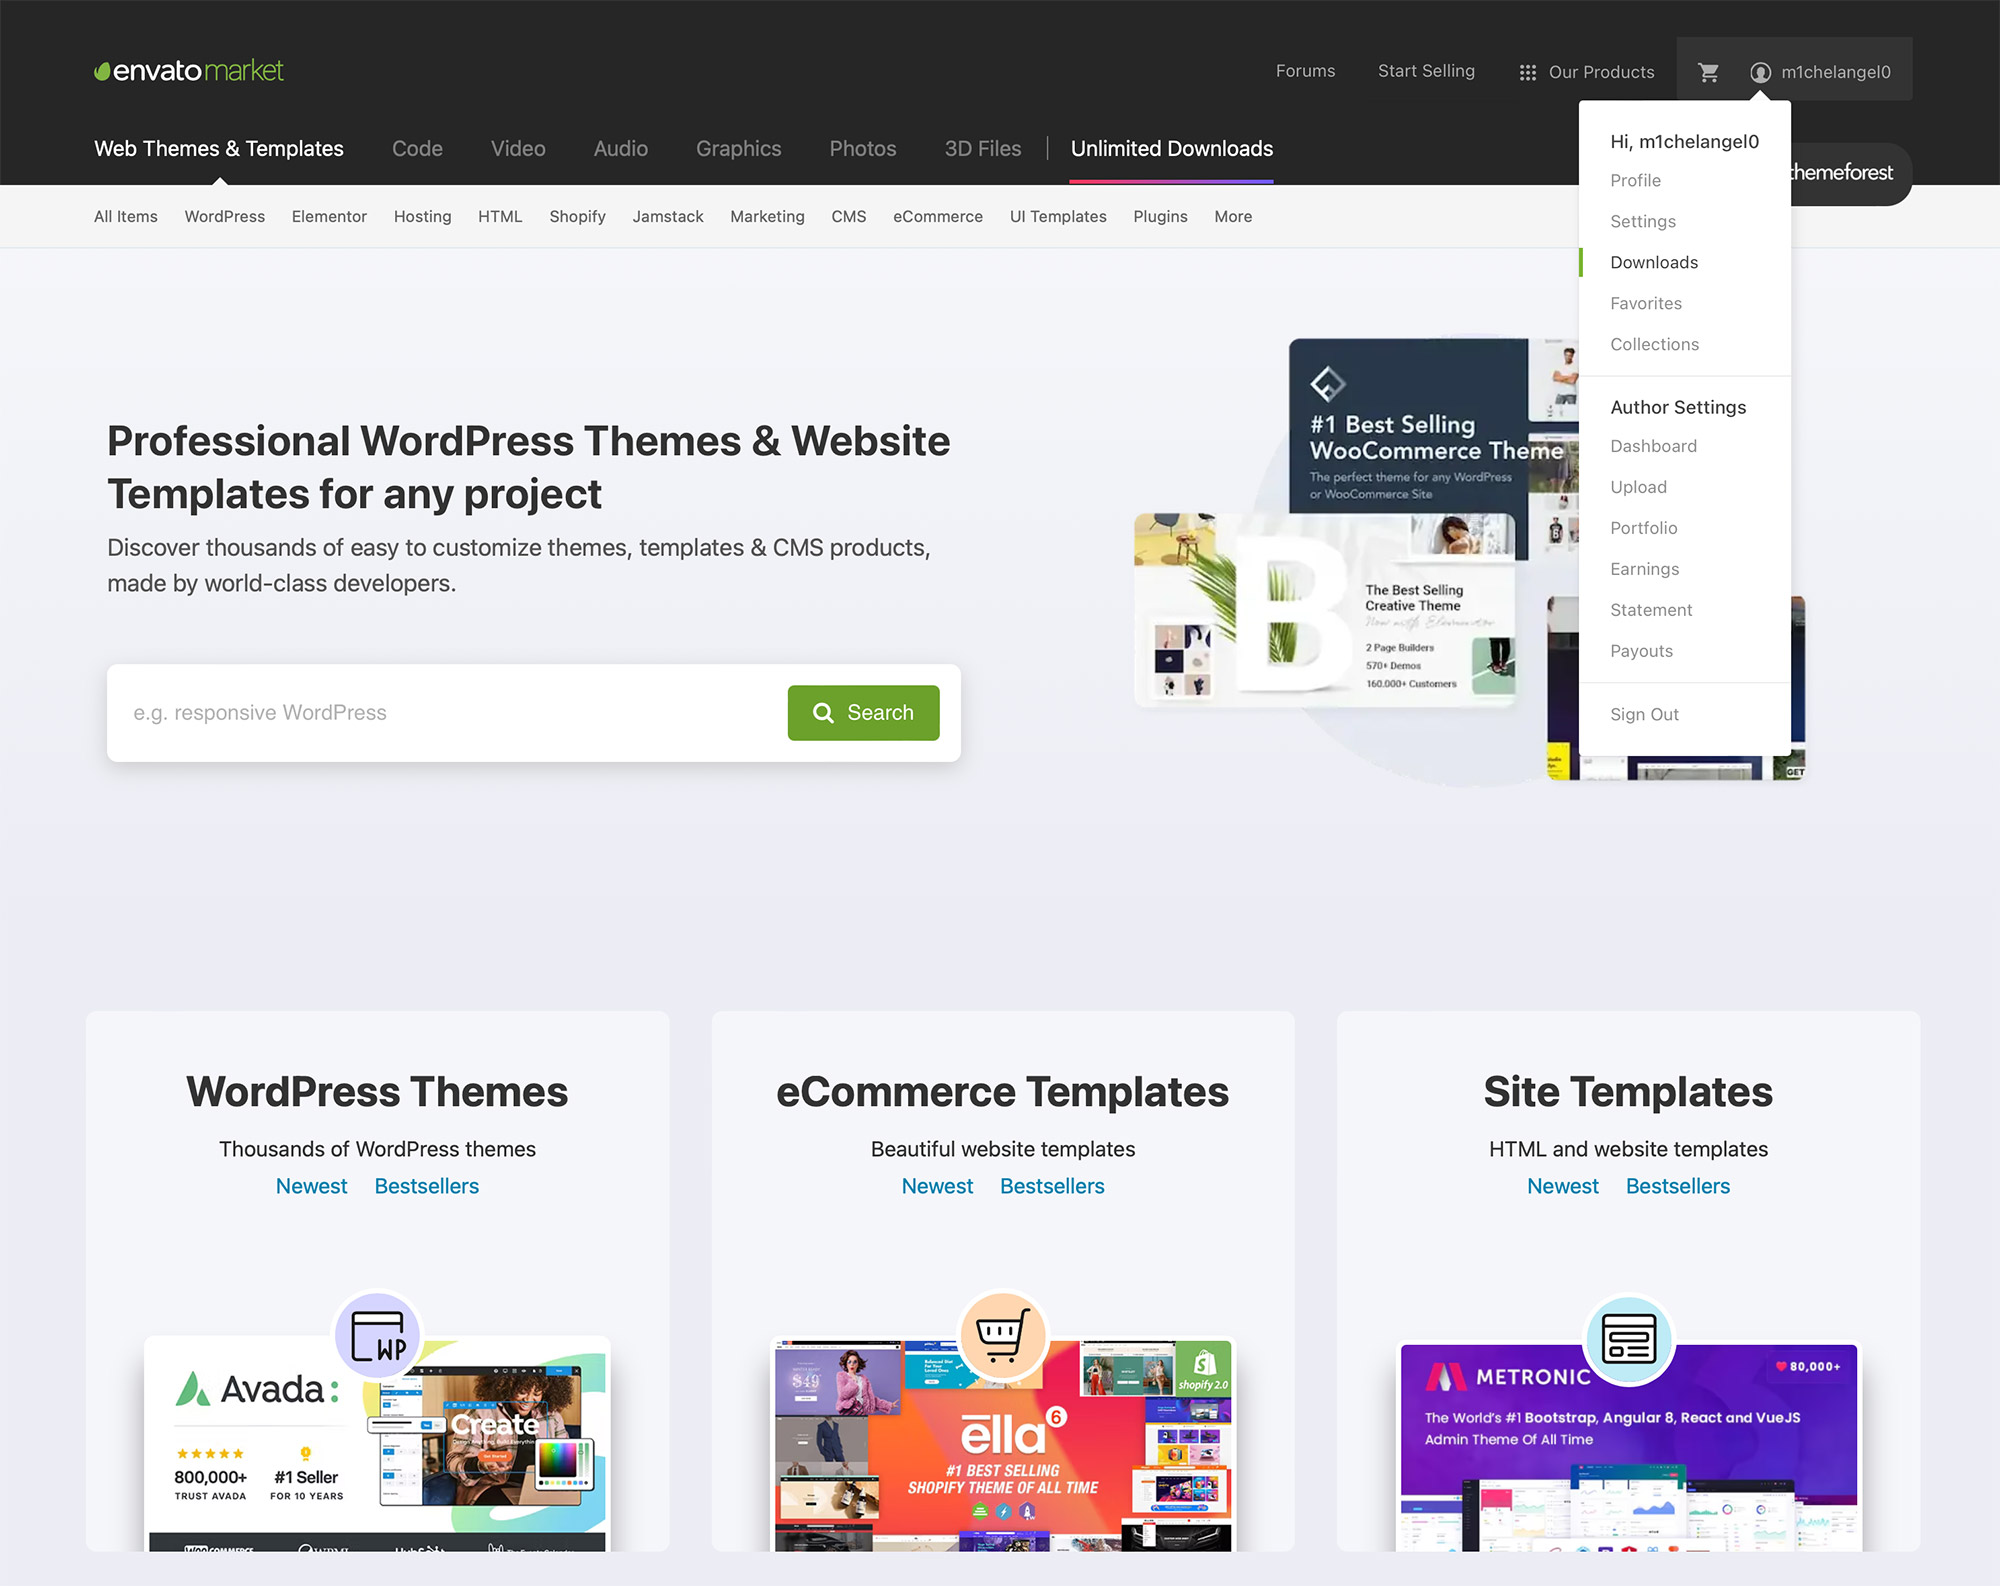The width and height of the screenshot is (2000, 1586).
Task: Select the Unlimited Downloads tab
Action: tap(1172, 148)
